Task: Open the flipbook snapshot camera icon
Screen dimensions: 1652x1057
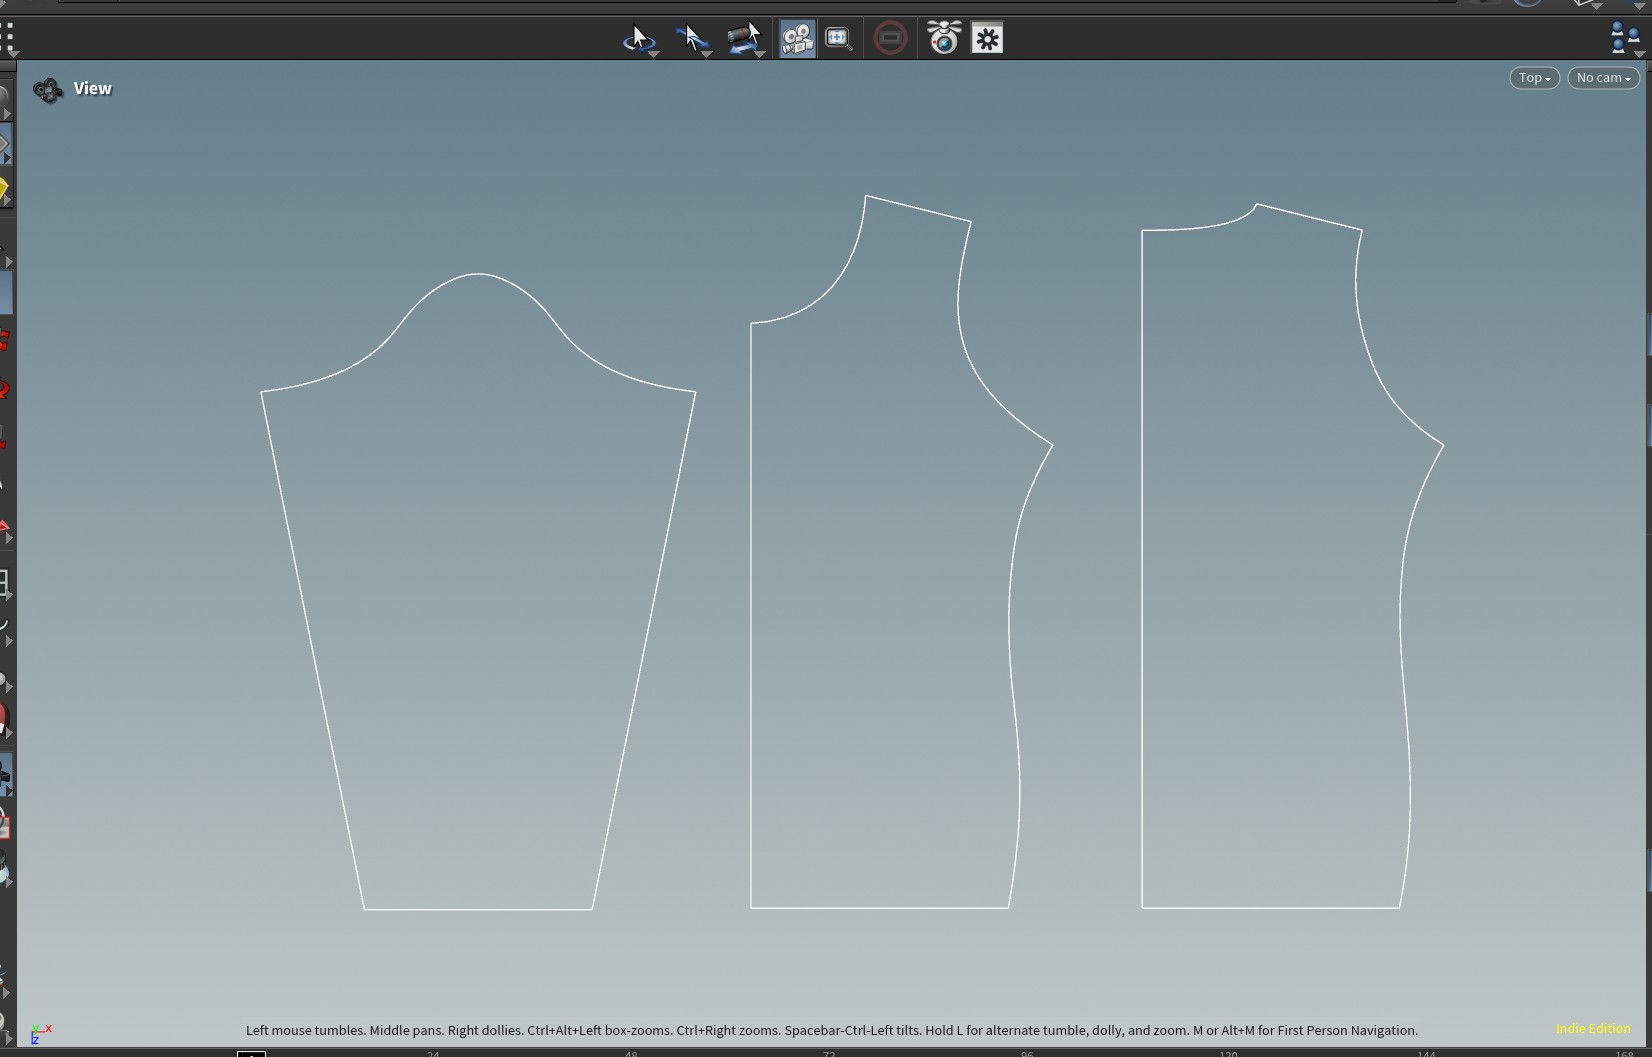Action: tap(943, 38)
